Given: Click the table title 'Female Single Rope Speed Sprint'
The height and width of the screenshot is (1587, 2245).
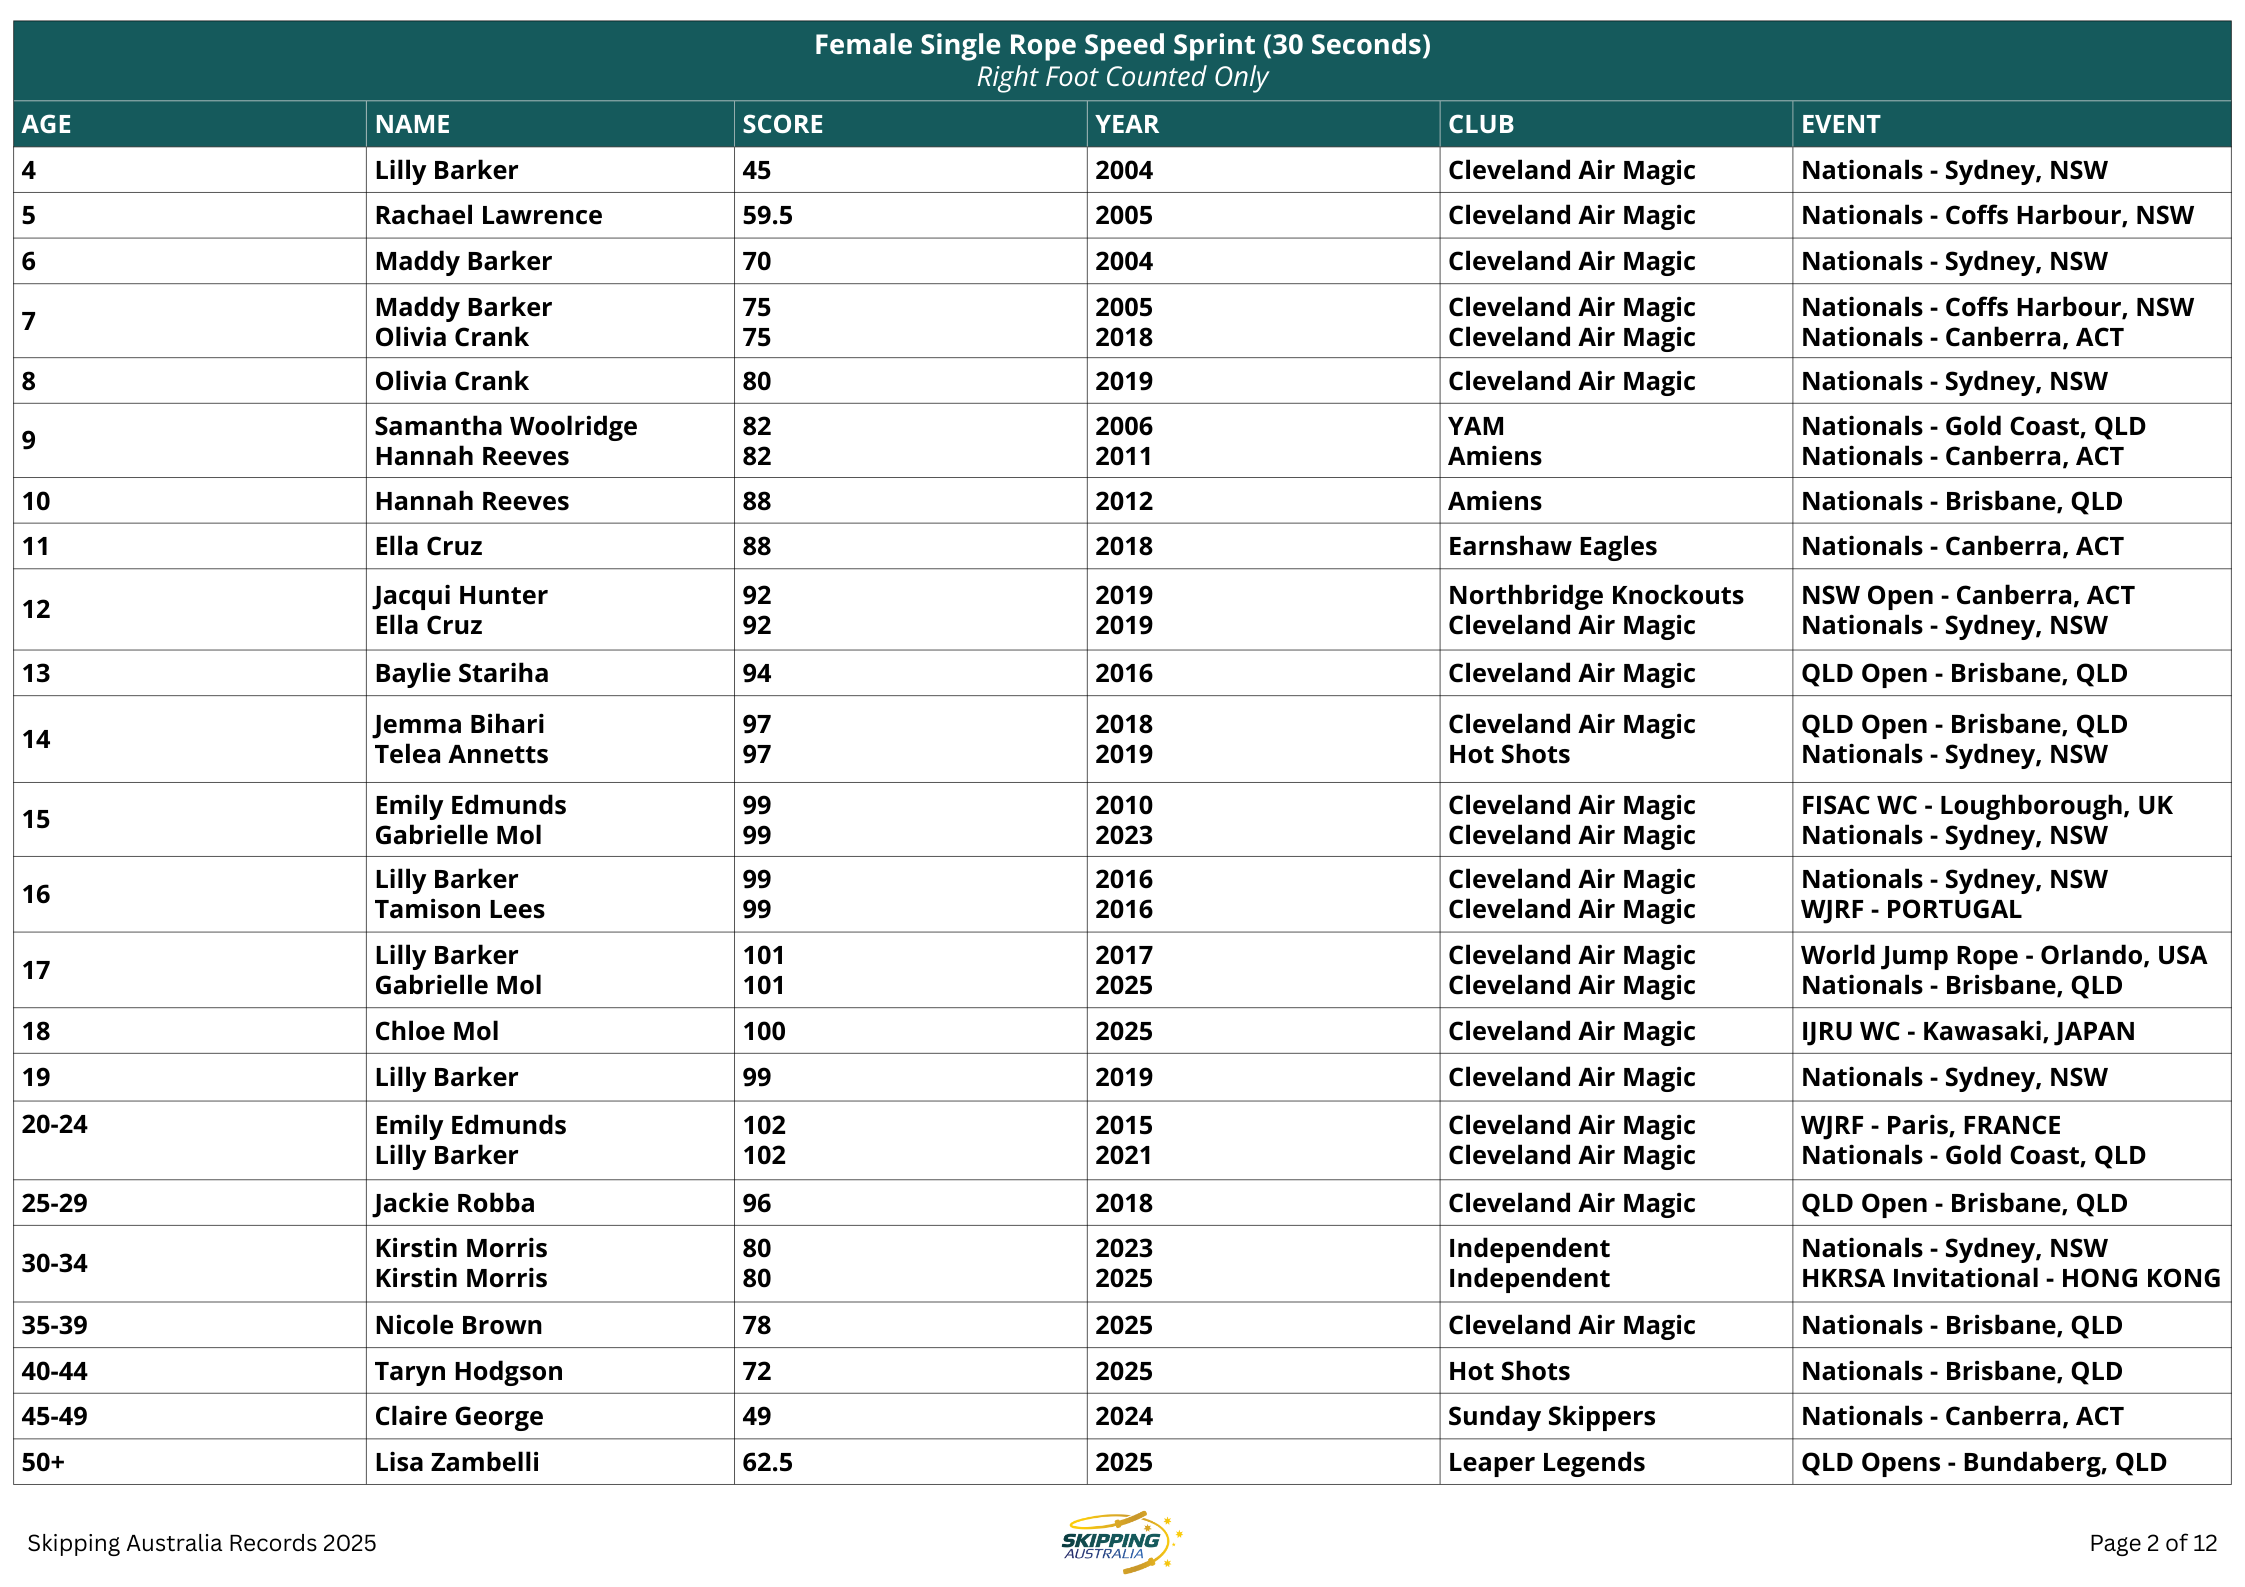Looking at the screenshot, I should pyautogui.click(x=1122, y=44).
